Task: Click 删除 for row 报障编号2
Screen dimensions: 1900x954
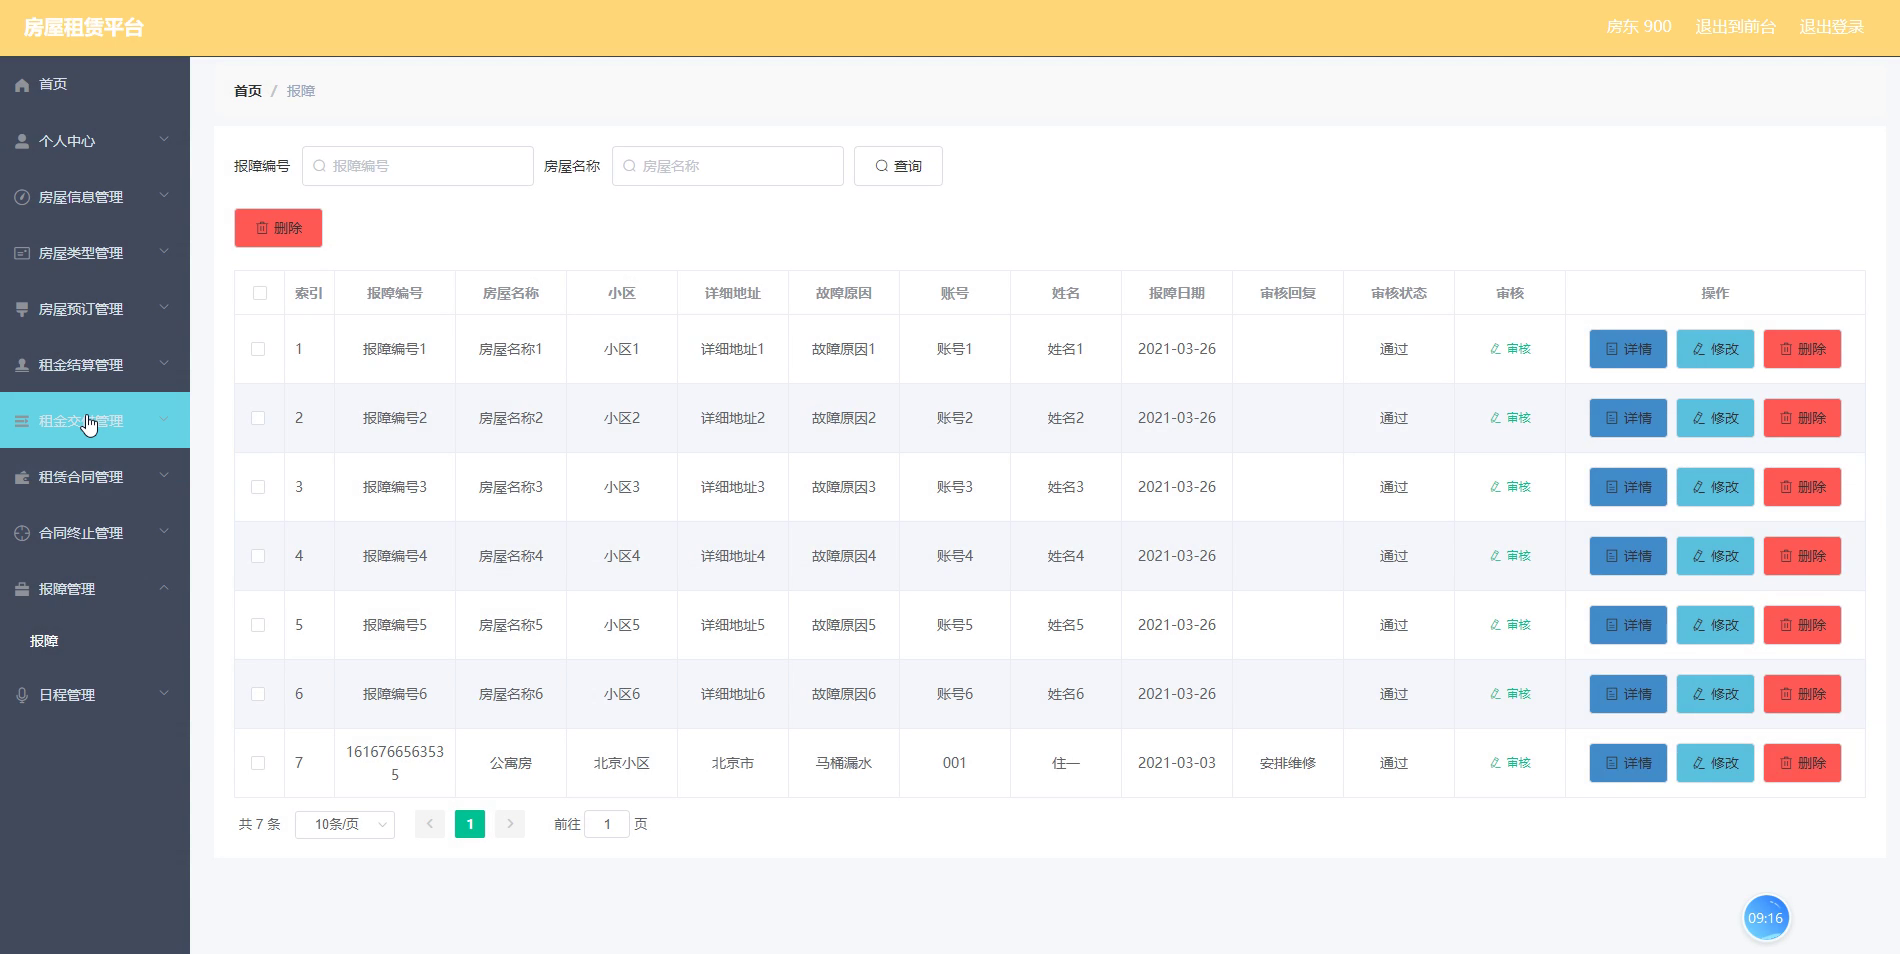Action: [1802, 418]
